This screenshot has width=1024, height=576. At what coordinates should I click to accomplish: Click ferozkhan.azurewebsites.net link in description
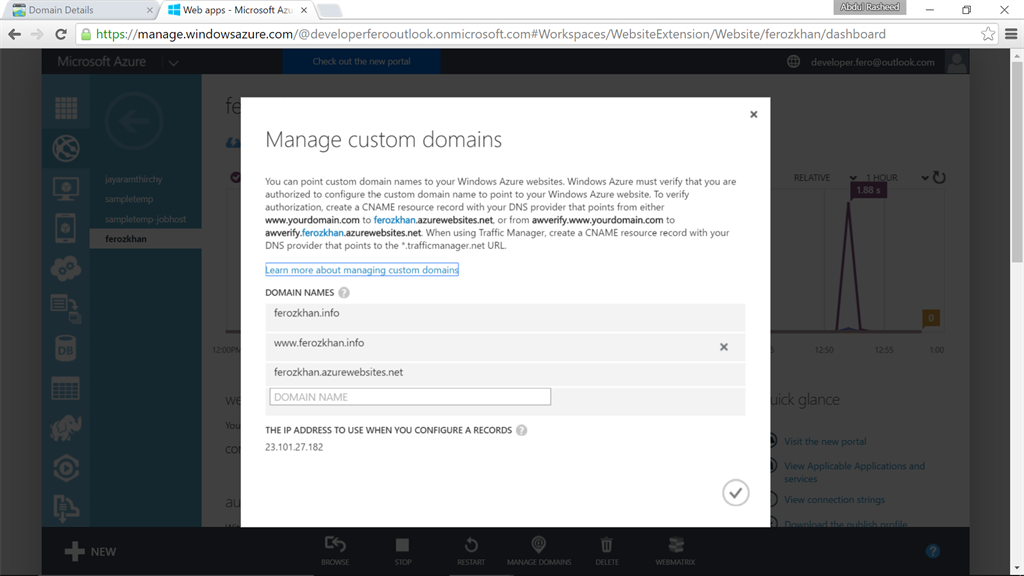click(433, 220)
